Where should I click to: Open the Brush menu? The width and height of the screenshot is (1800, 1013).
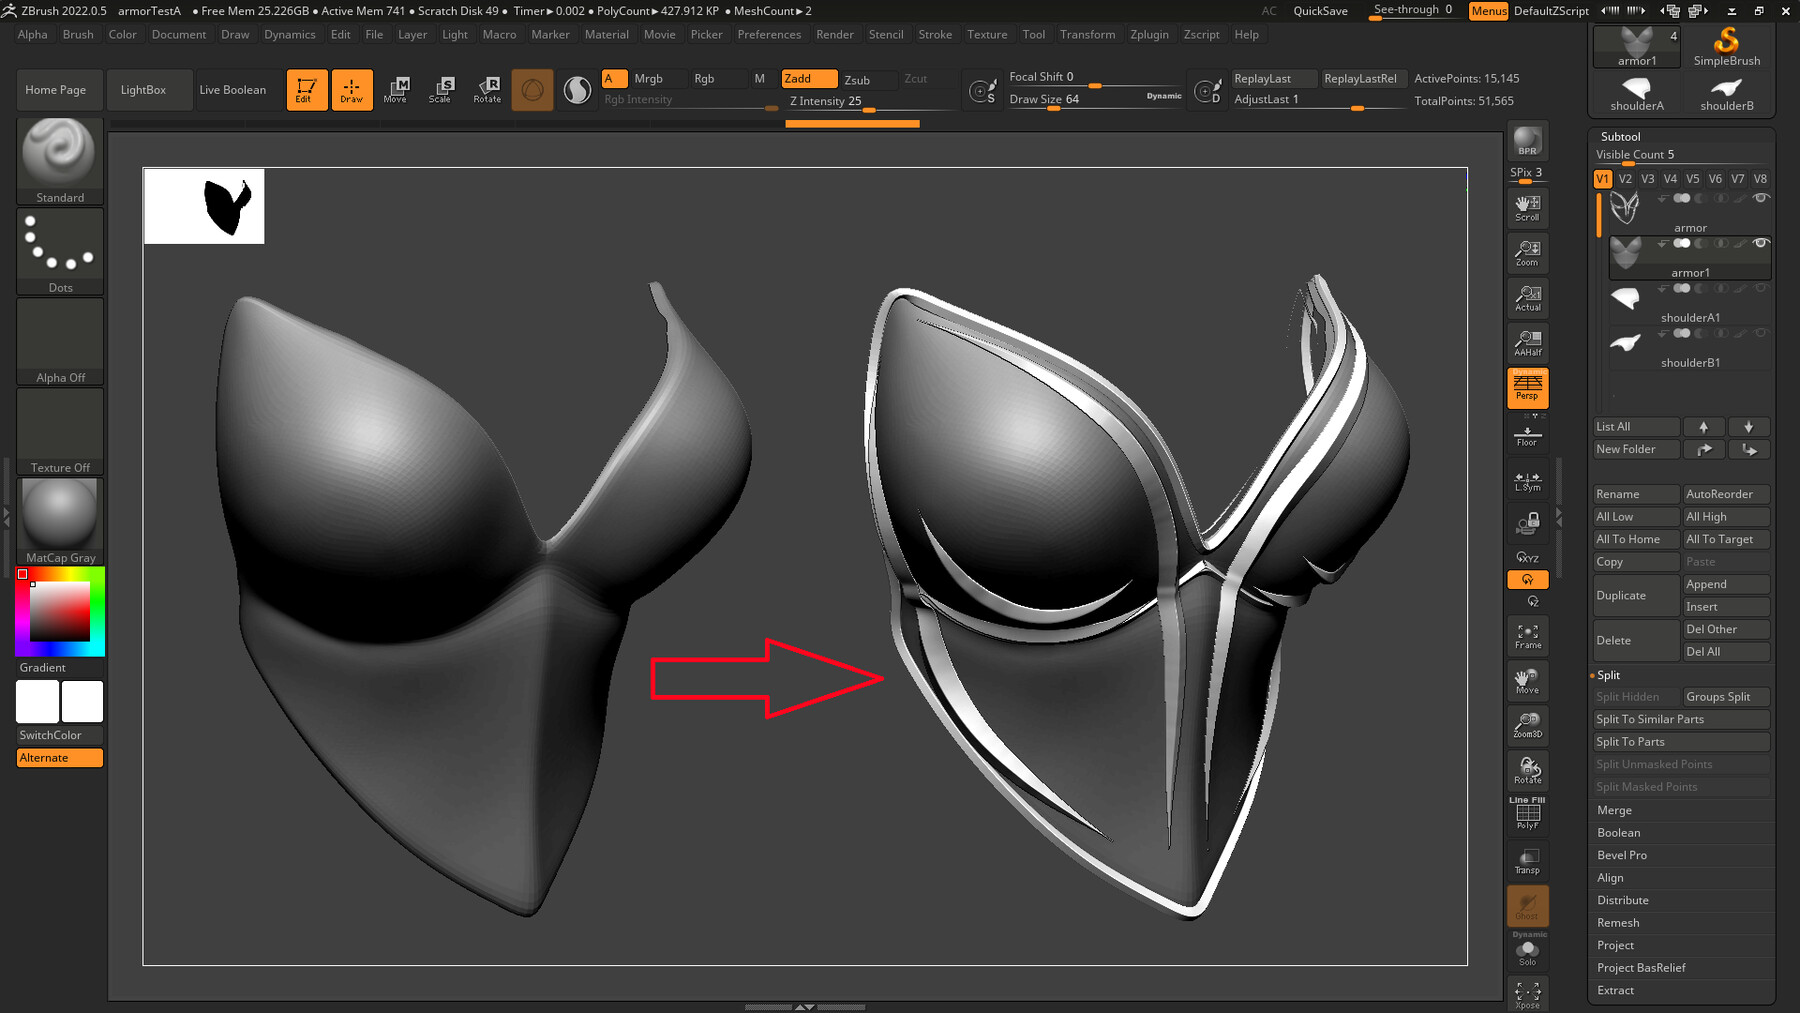78,34
